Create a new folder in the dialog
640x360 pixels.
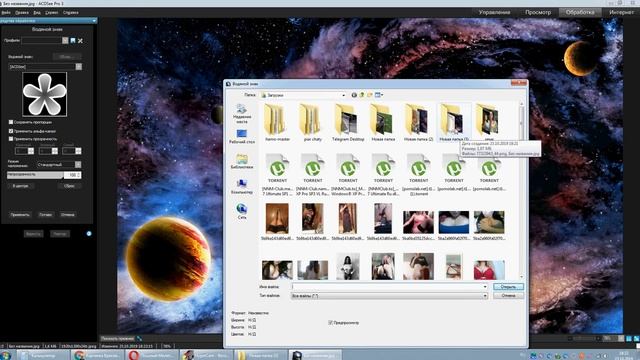click(369, 95)
